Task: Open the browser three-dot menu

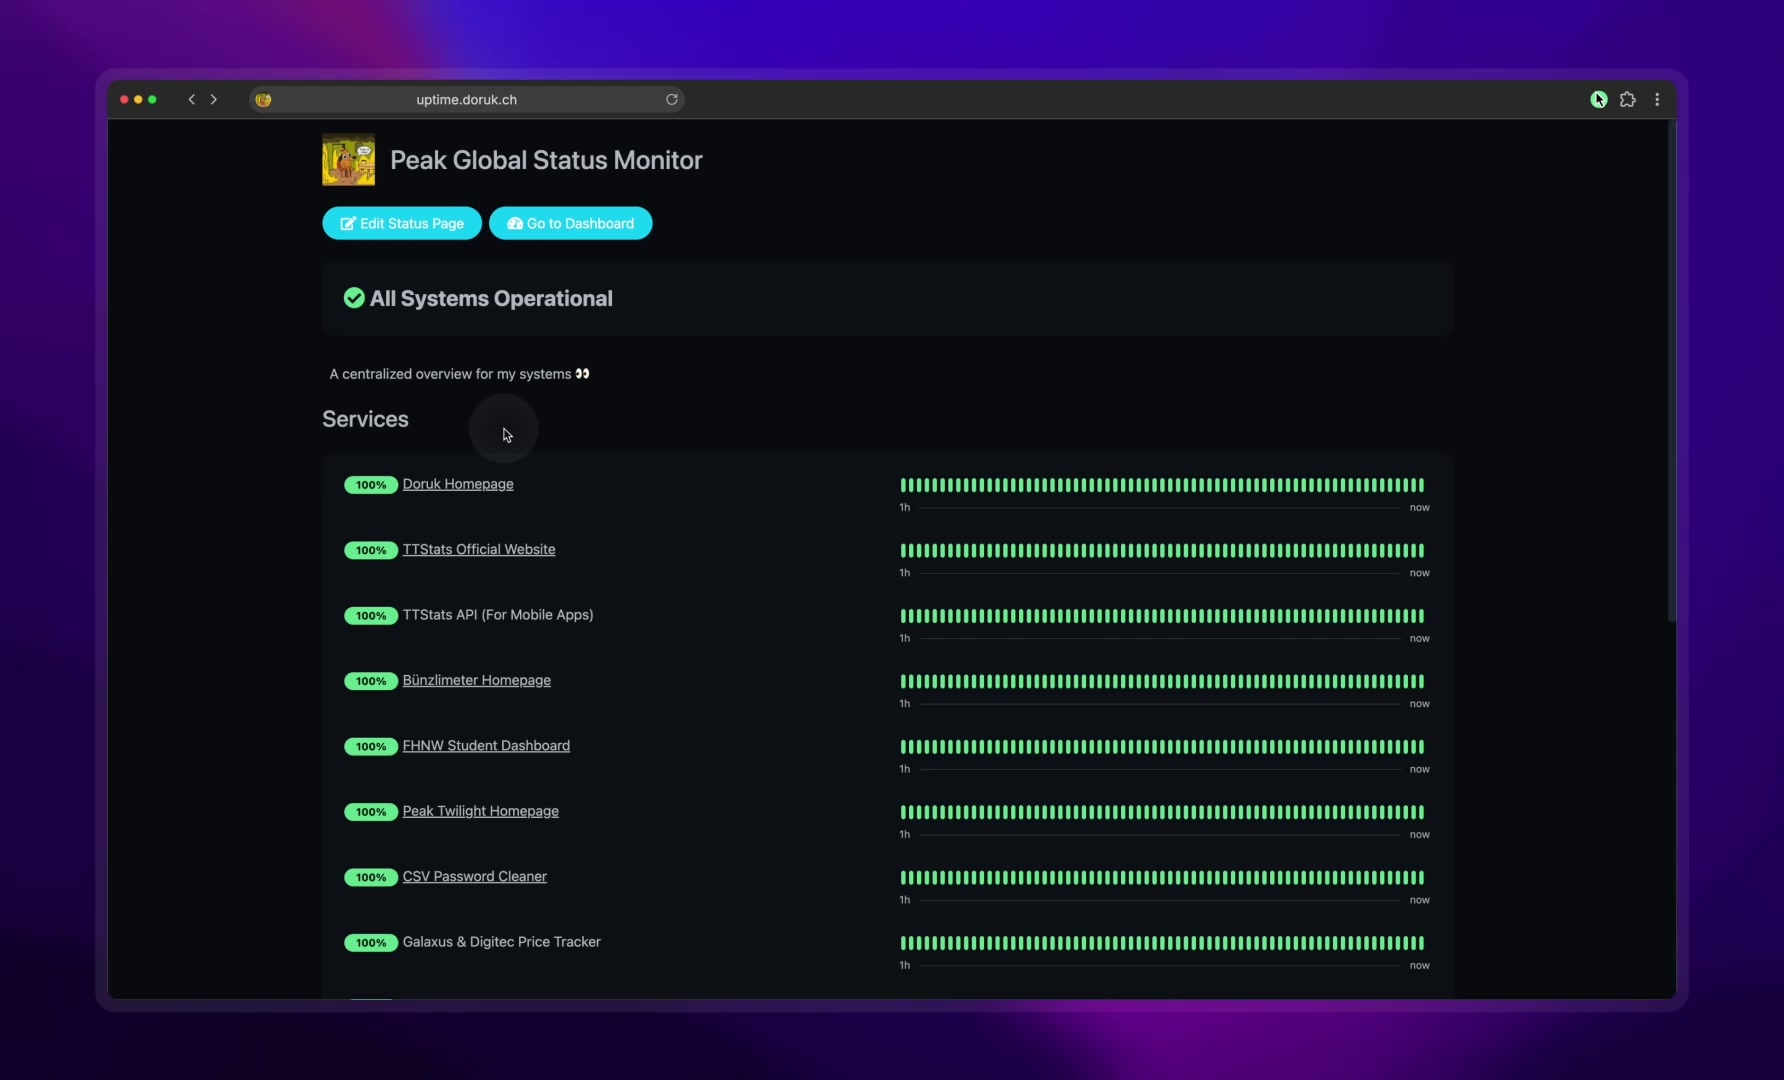Action: coord(1657,99)
